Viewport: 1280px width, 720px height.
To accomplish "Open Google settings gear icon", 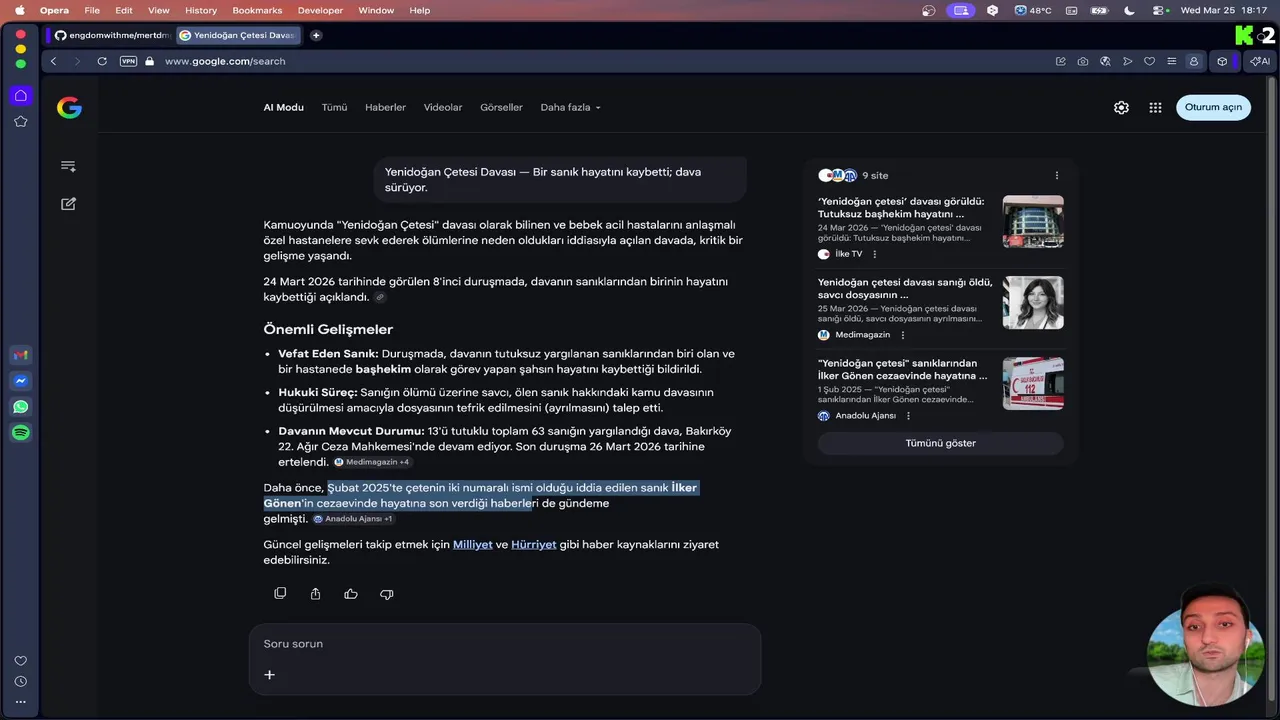I will [x=1121, y=107].
